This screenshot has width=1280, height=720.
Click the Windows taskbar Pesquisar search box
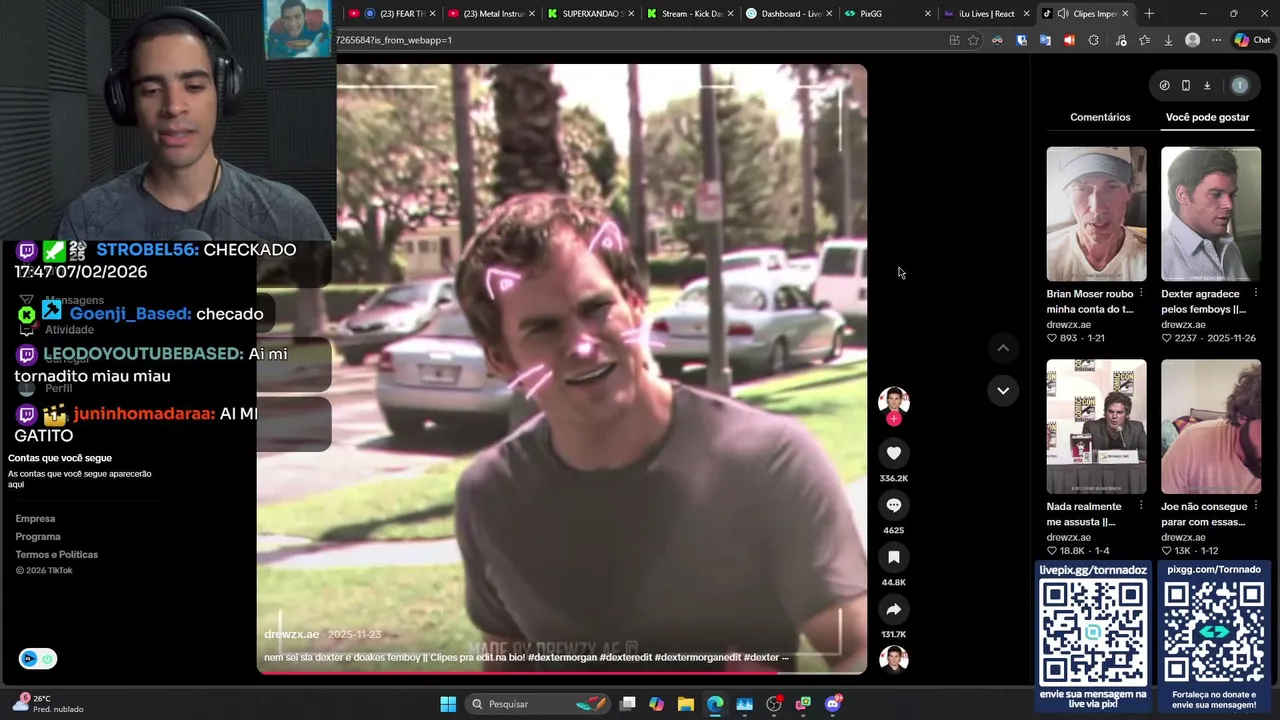coord(539,704)
